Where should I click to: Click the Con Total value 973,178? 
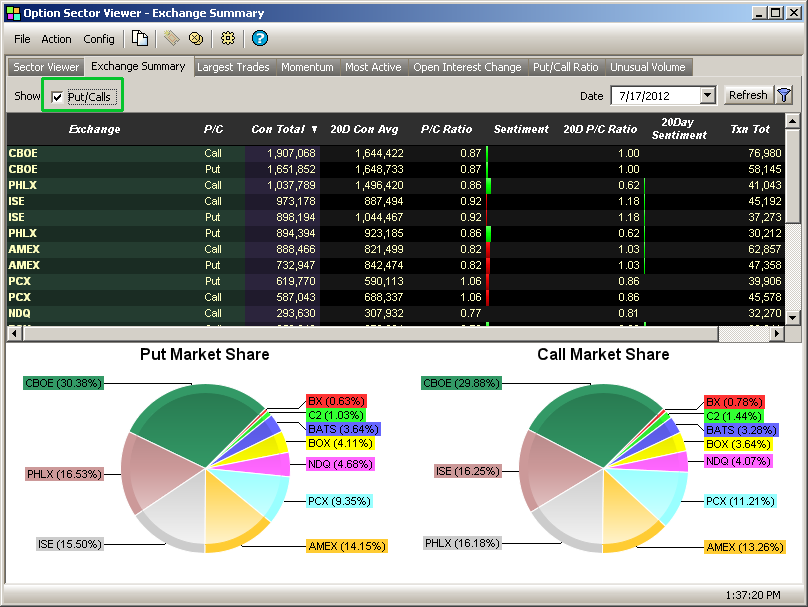click(295, 201)
